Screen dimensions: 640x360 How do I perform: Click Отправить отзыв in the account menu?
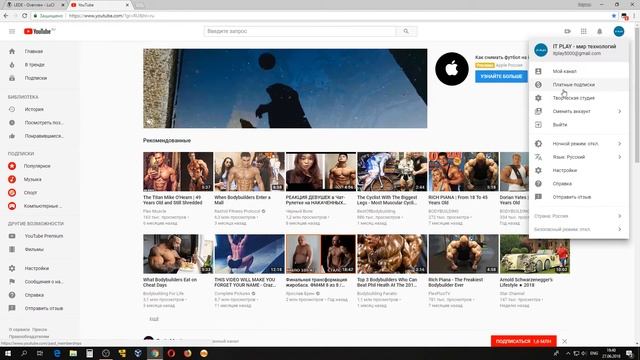click(579, 197)
